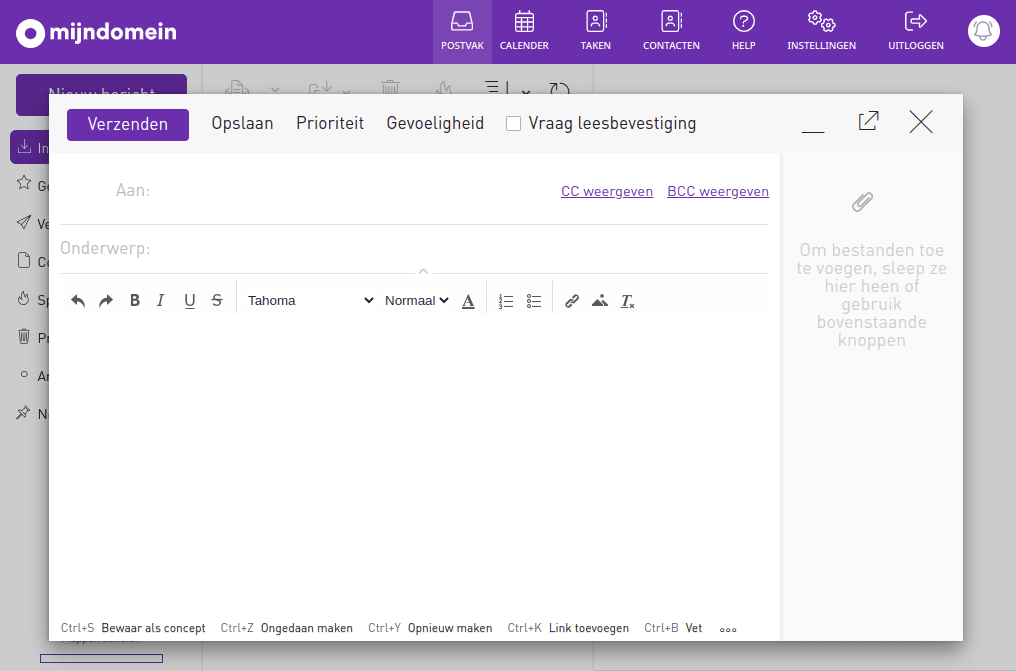This screenshot has height=671, width=1016.
Task: Insert a bulleted list
Action: (534, 301)
